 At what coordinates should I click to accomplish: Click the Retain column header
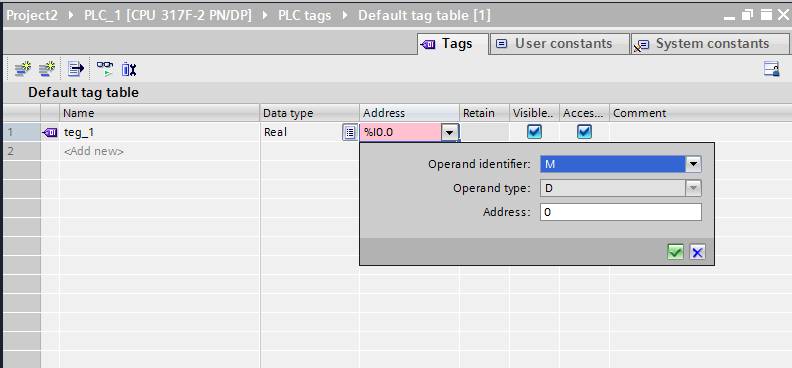point(484,113)
